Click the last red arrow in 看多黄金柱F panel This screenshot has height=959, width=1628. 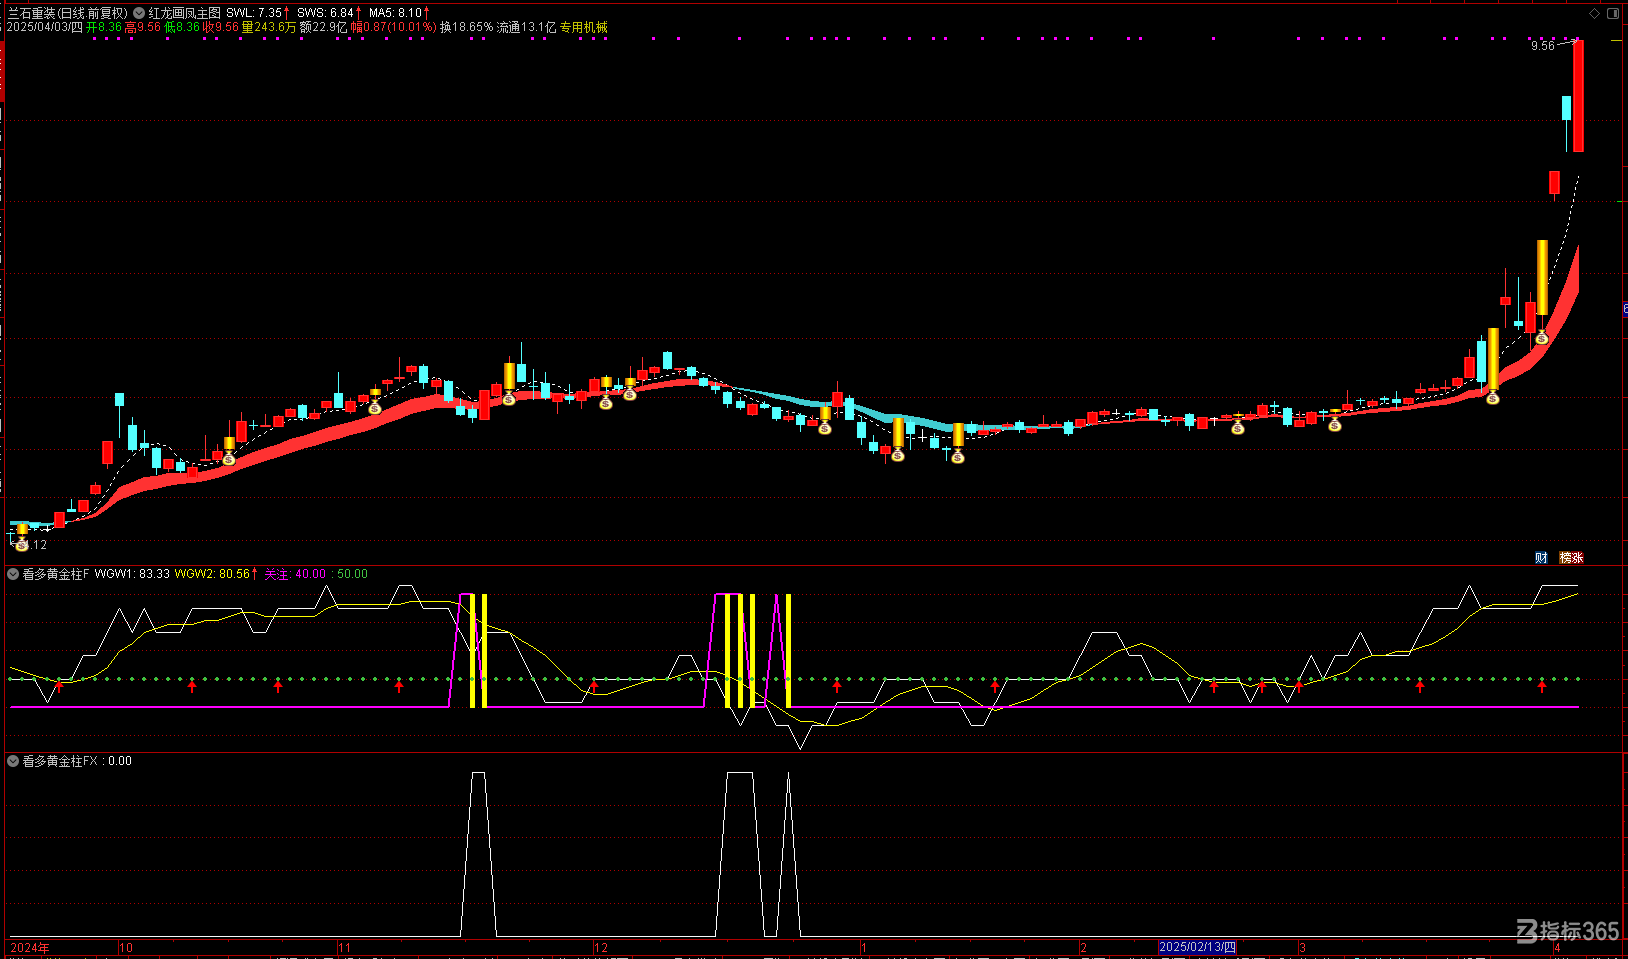1542,686
